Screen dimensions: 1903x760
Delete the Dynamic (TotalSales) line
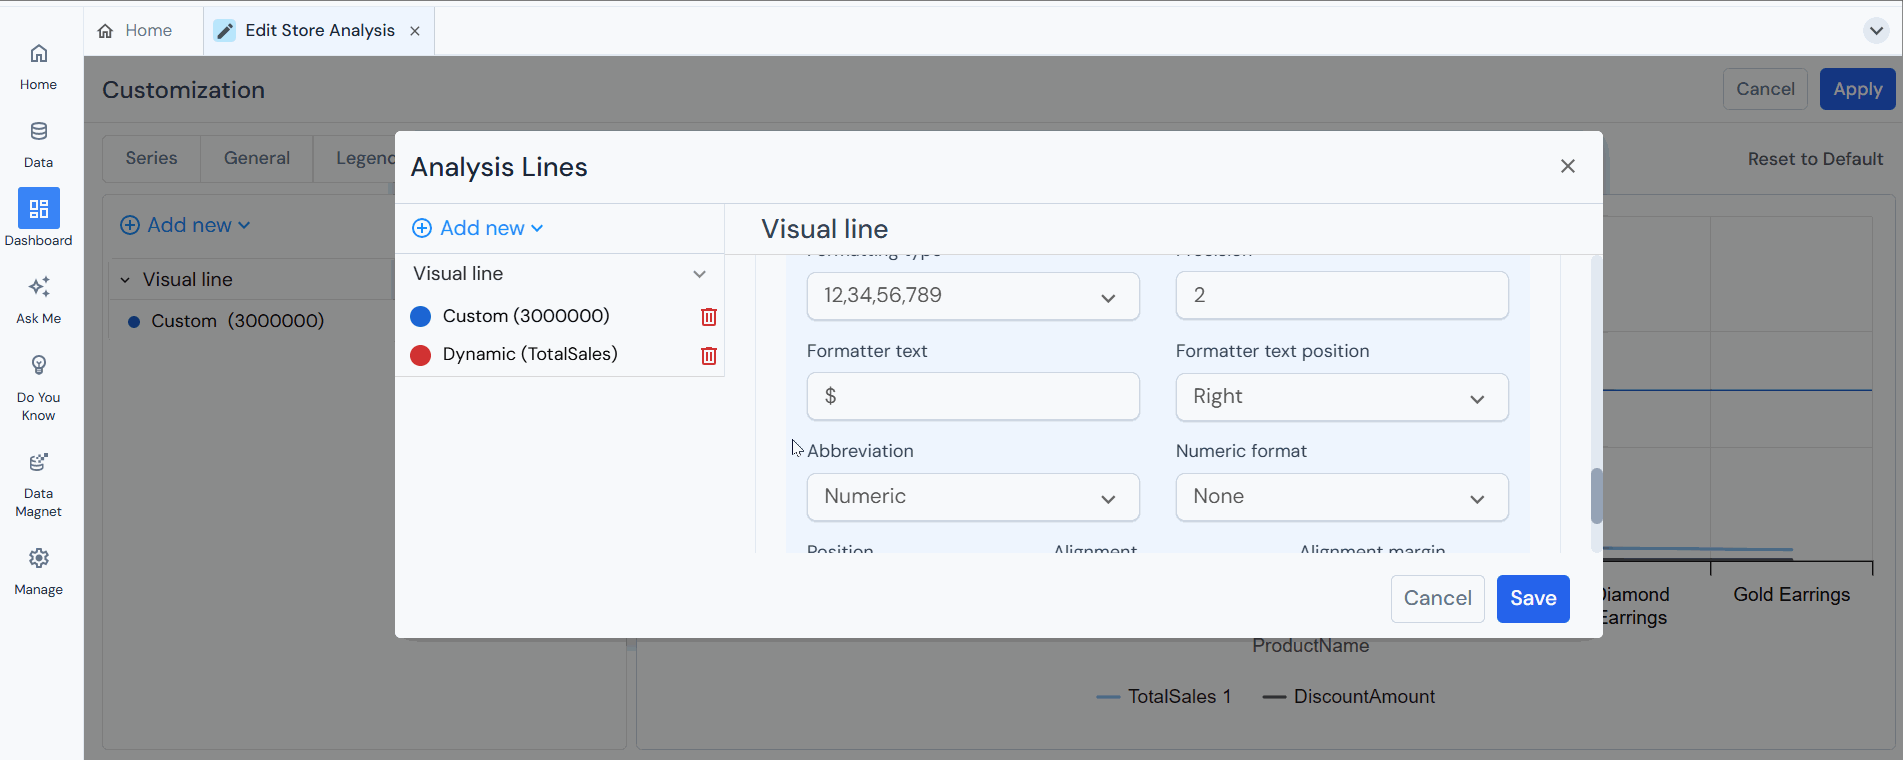point(708,356)
